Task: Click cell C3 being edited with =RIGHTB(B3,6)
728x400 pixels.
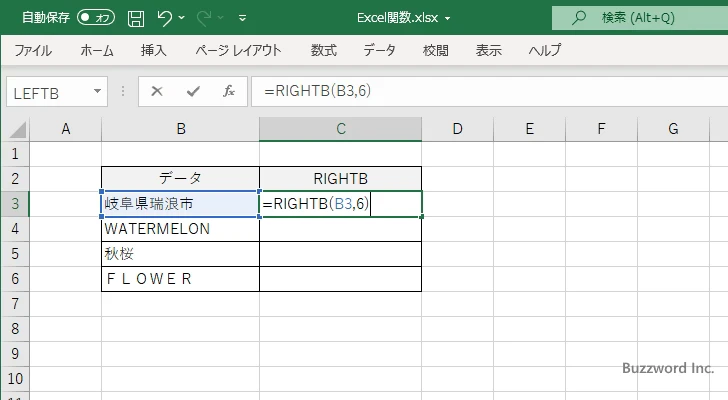Action: click(x=341, y=204)
